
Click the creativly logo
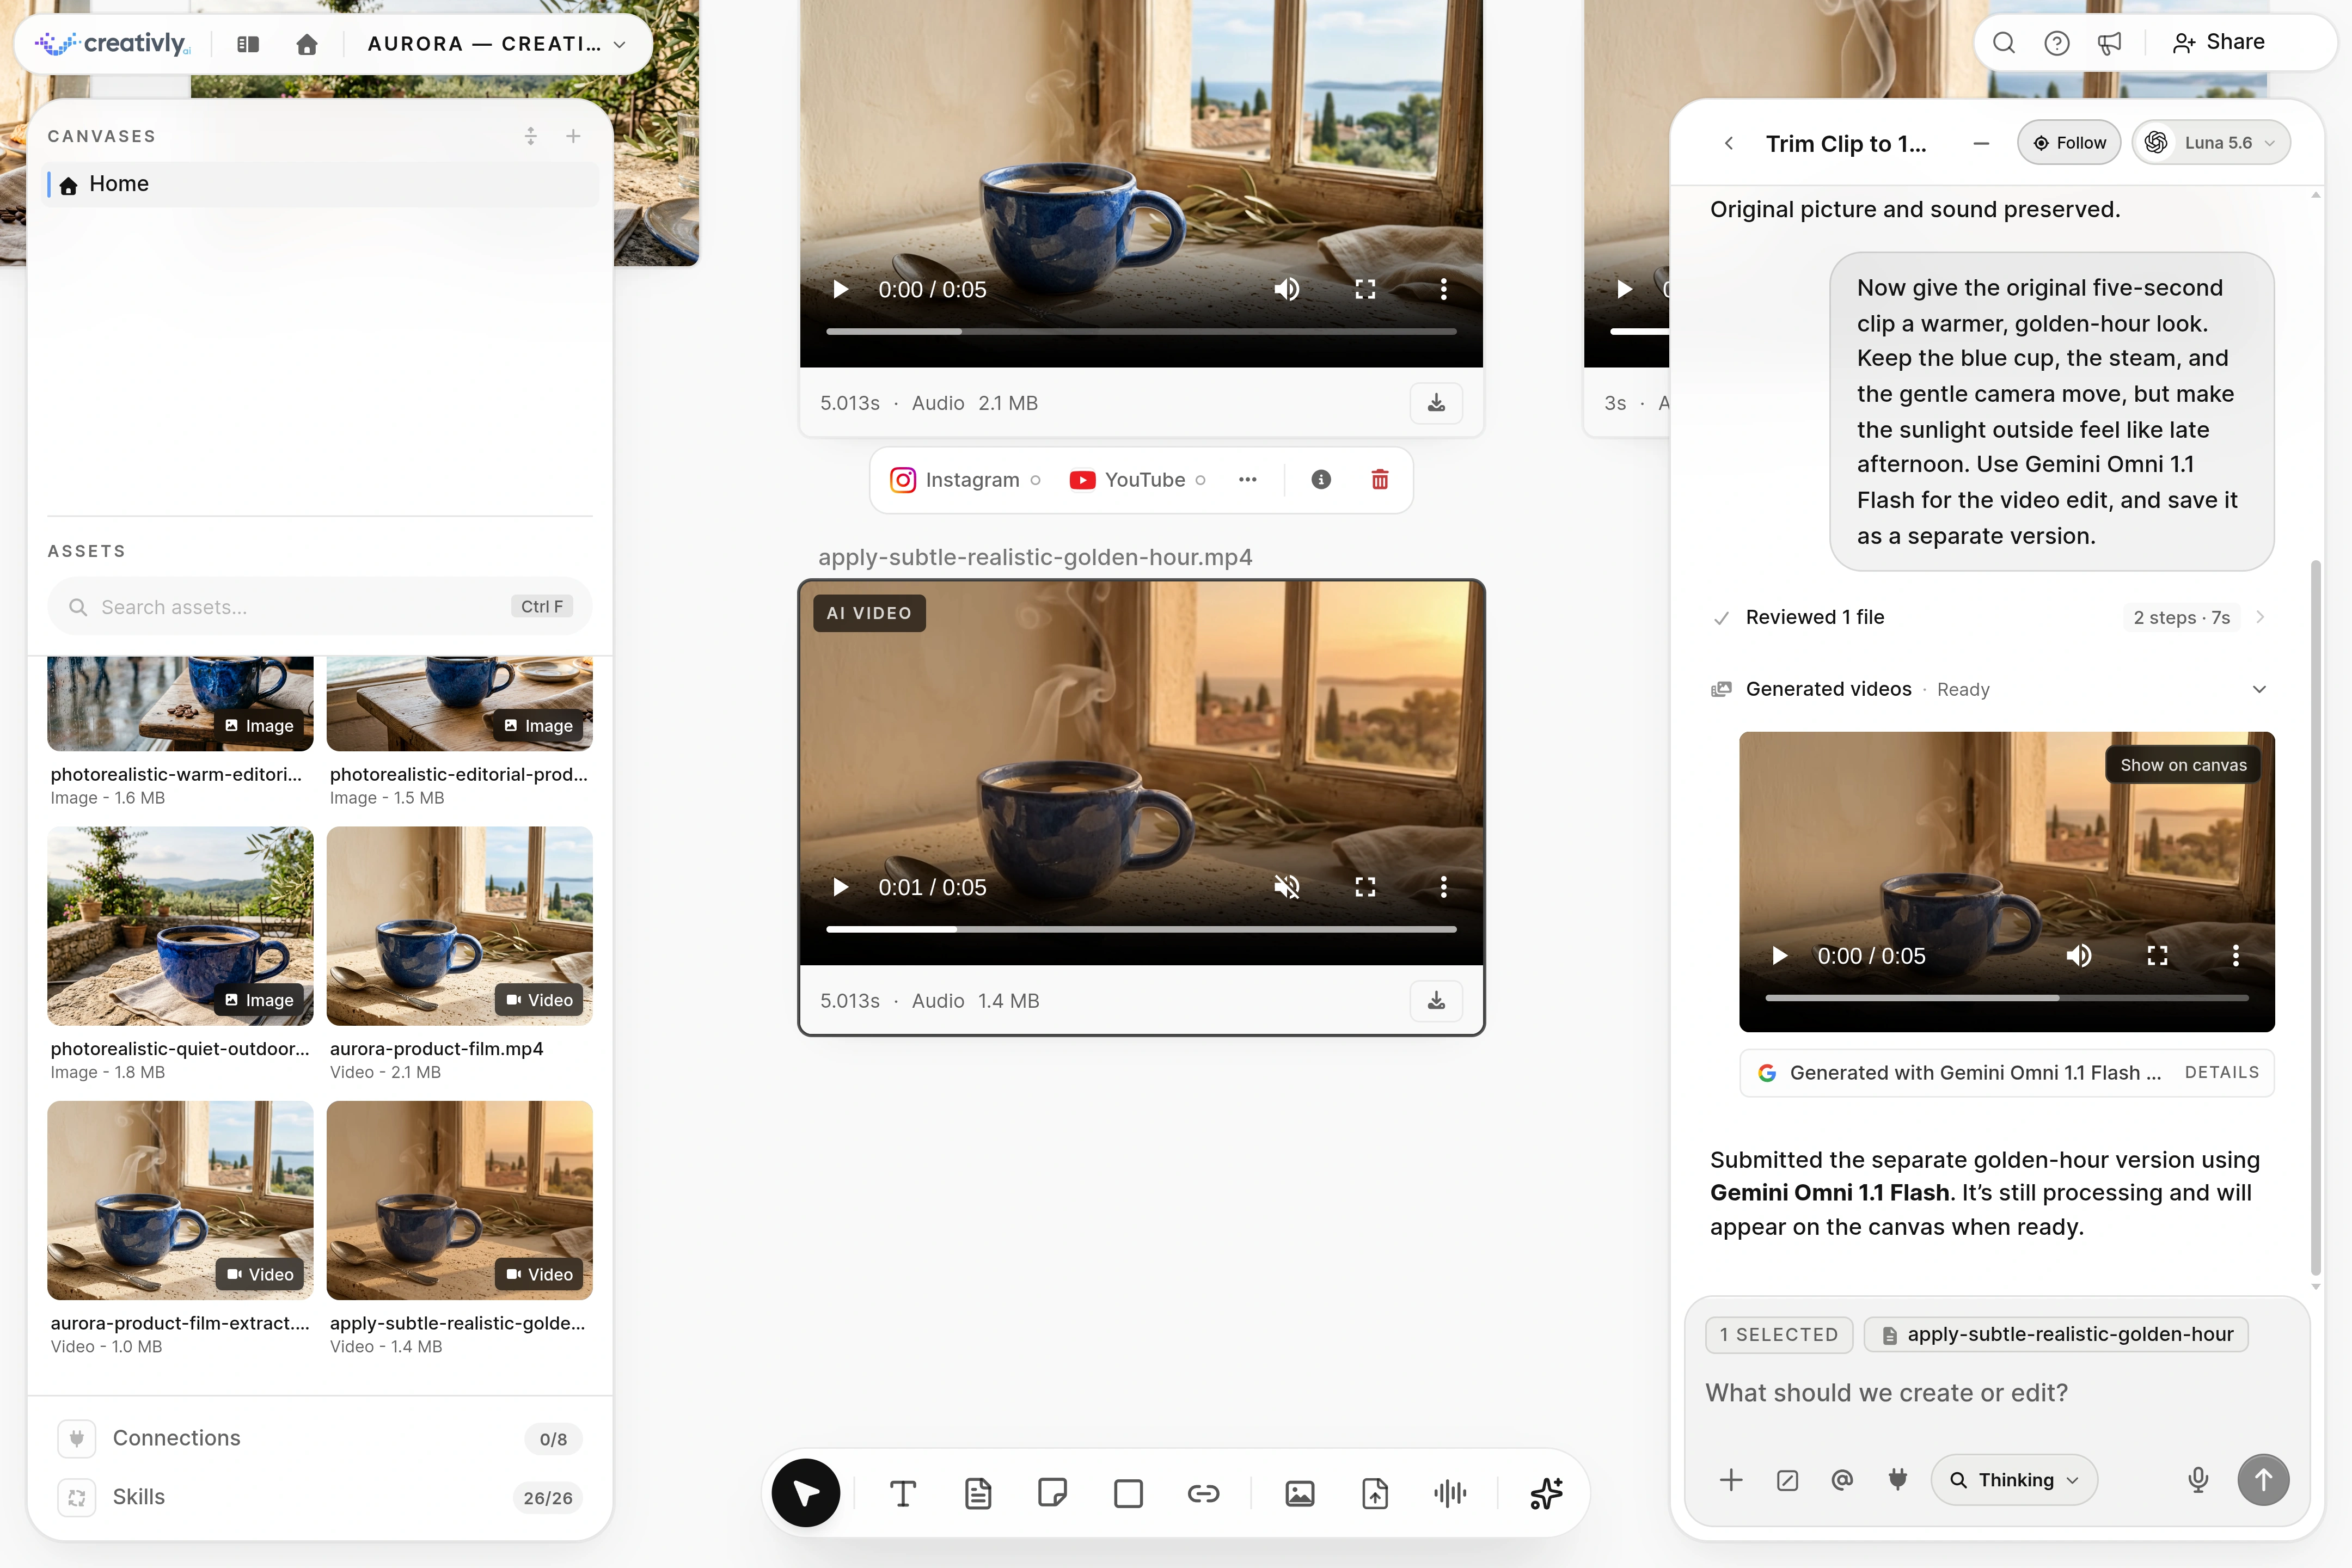point(112,44)
